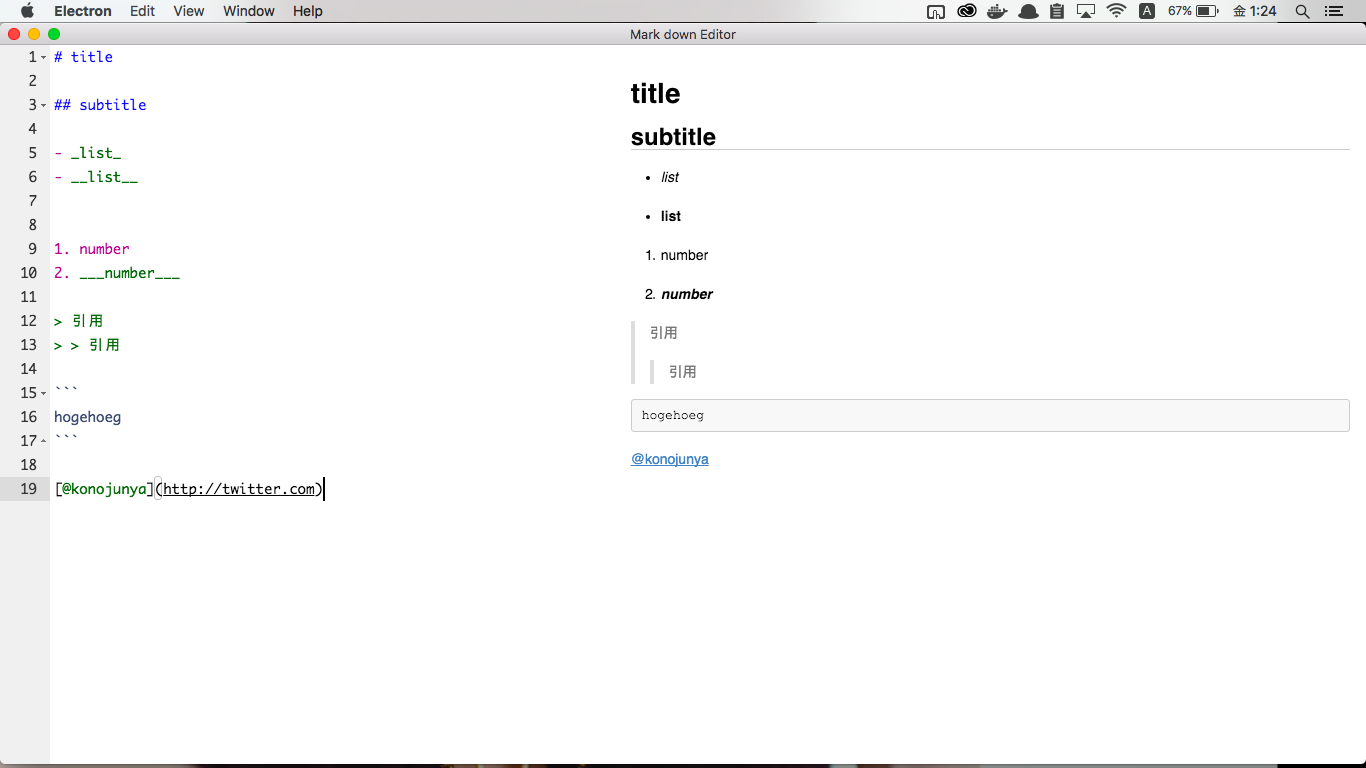Collapse the subtitle section fold arrow
This screenshot has height=768, width=1366.
pyautogui.click(x=43, y=104)
